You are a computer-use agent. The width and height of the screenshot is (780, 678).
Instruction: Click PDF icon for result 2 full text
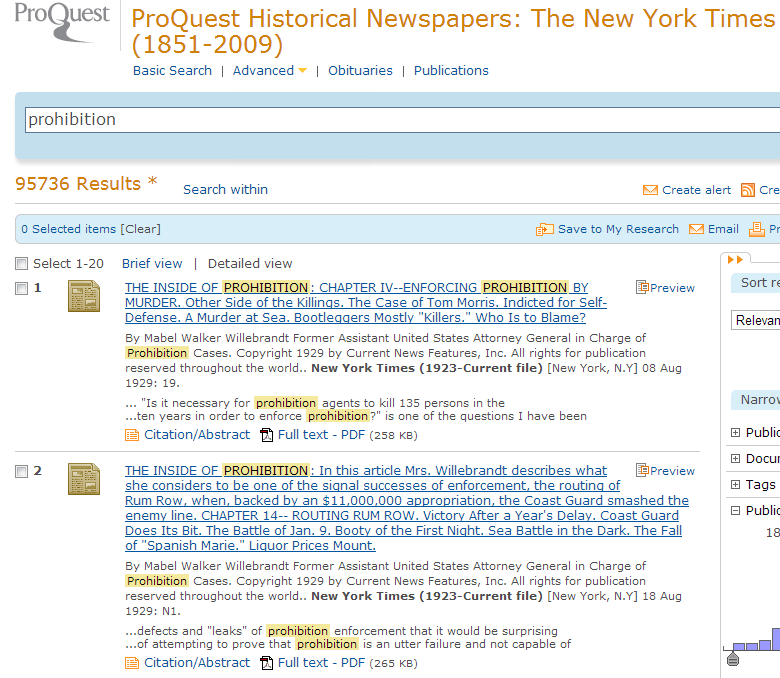[267, 663]
